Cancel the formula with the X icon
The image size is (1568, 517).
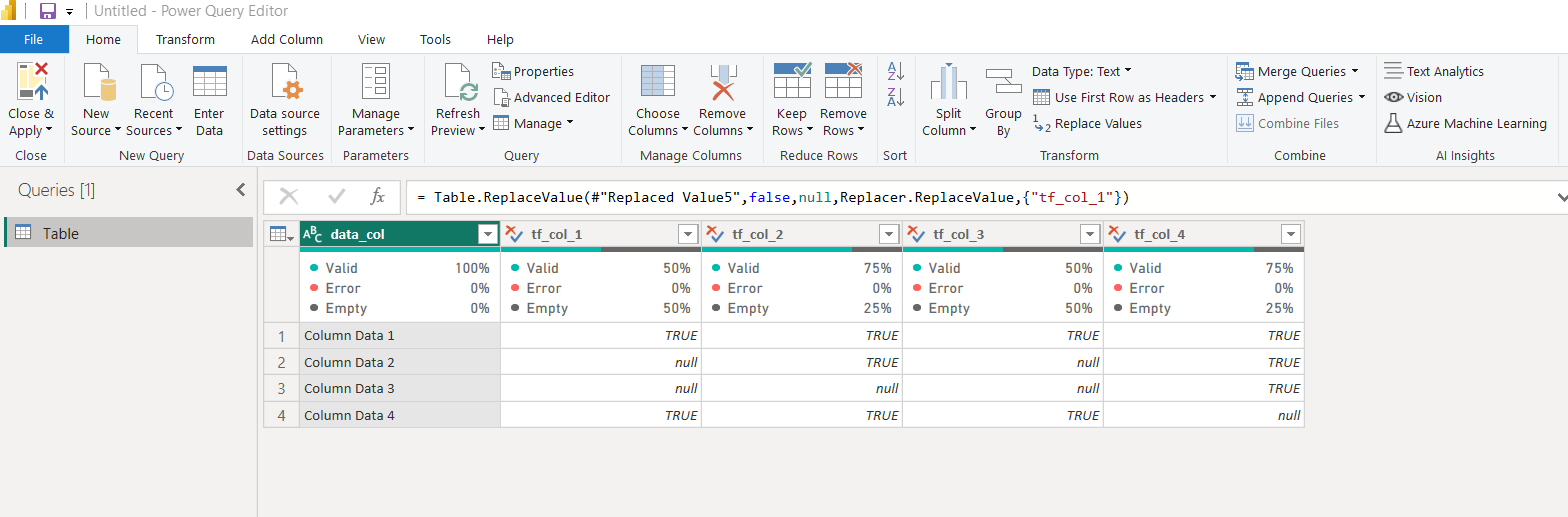(x=289, y=197)
